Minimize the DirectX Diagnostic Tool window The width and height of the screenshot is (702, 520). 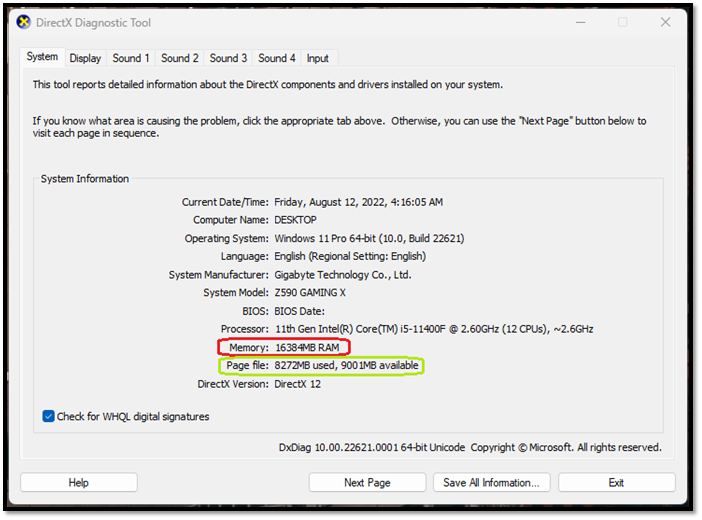coord(581,22)
